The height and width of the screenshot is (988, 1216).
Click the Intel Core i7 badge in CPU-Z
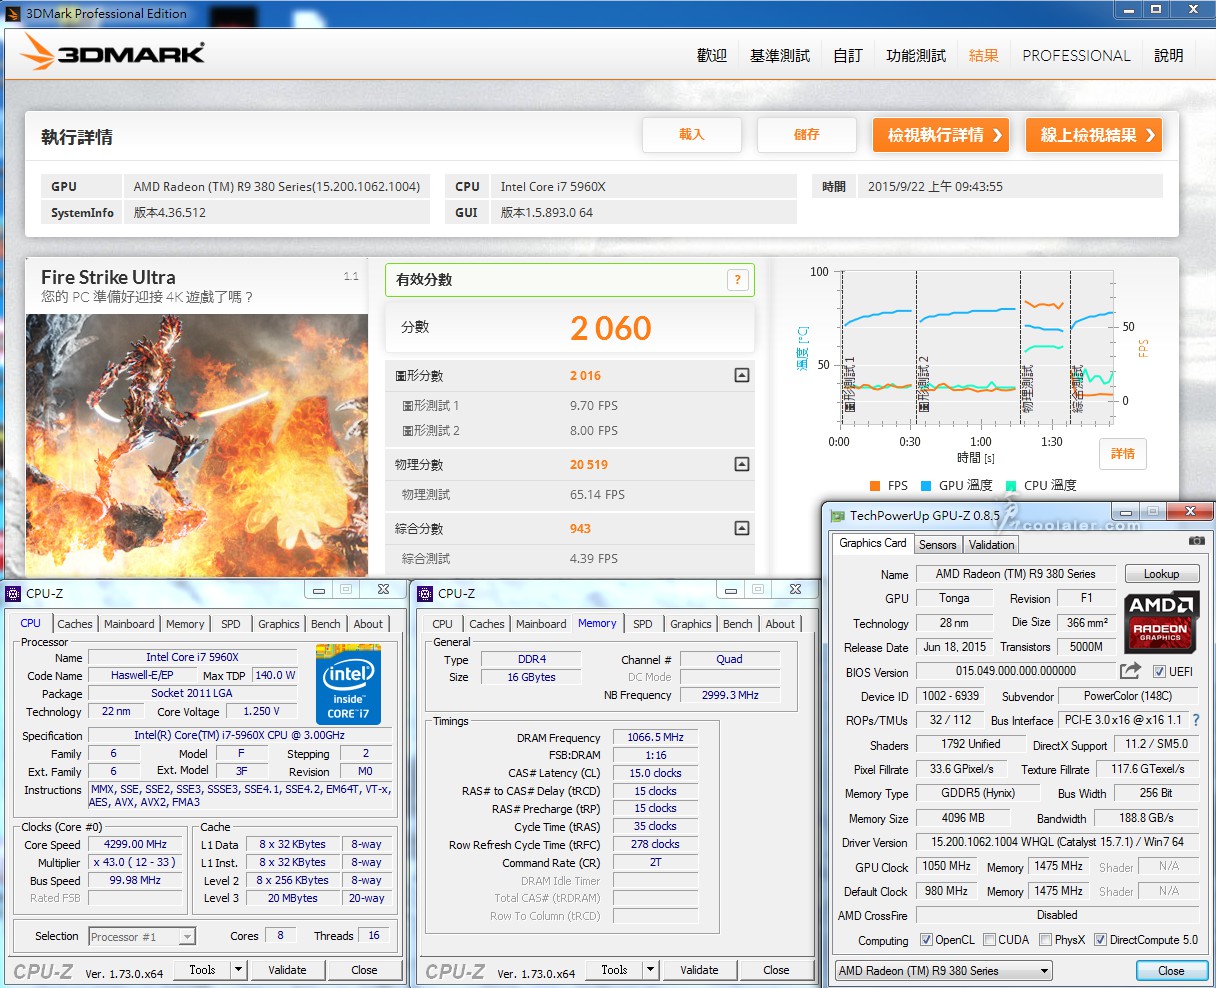click(348, 684)
